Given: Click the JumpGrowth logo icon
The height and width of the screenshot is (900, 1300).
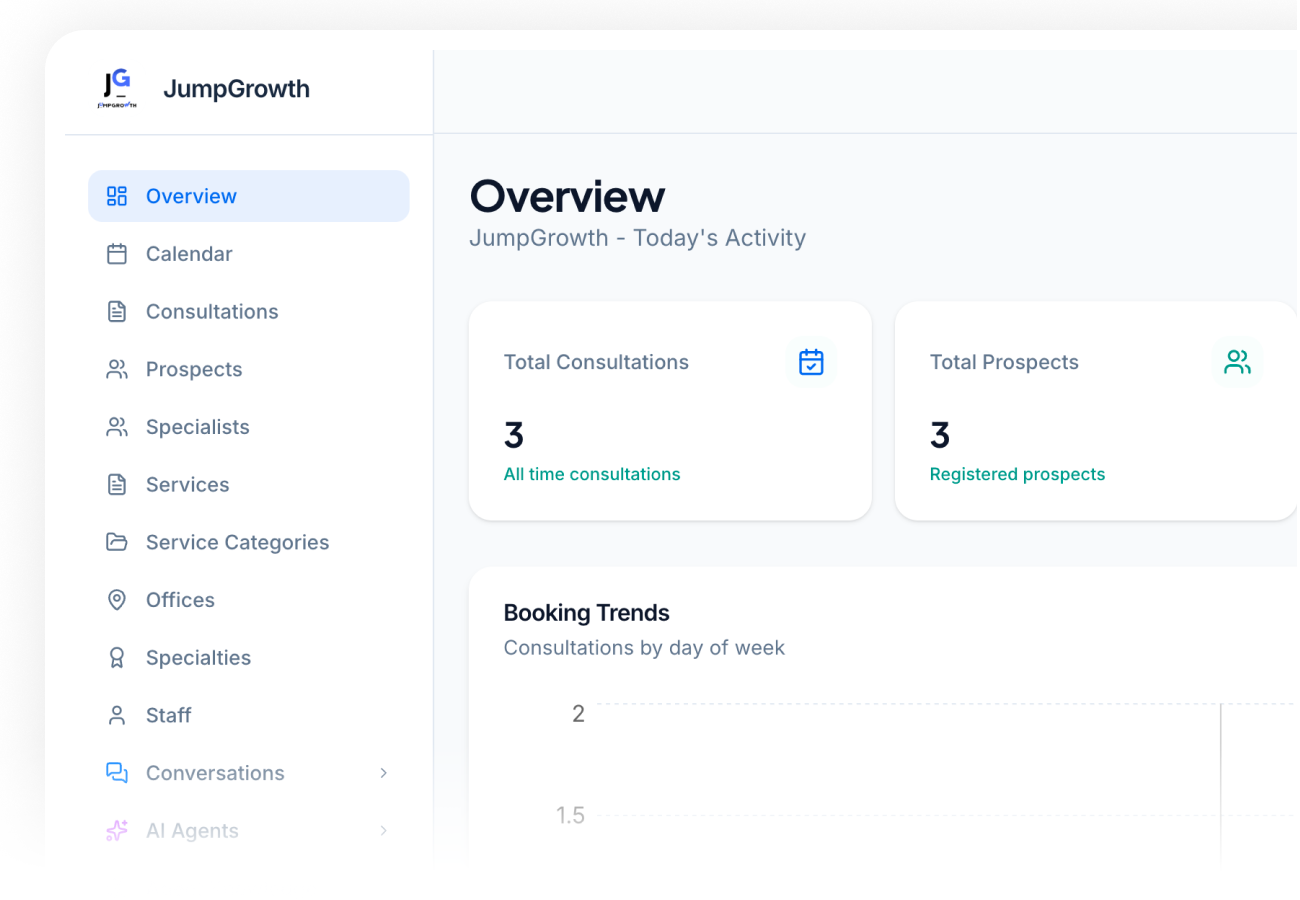Looking at the screenshot, I should click(117, 89).
